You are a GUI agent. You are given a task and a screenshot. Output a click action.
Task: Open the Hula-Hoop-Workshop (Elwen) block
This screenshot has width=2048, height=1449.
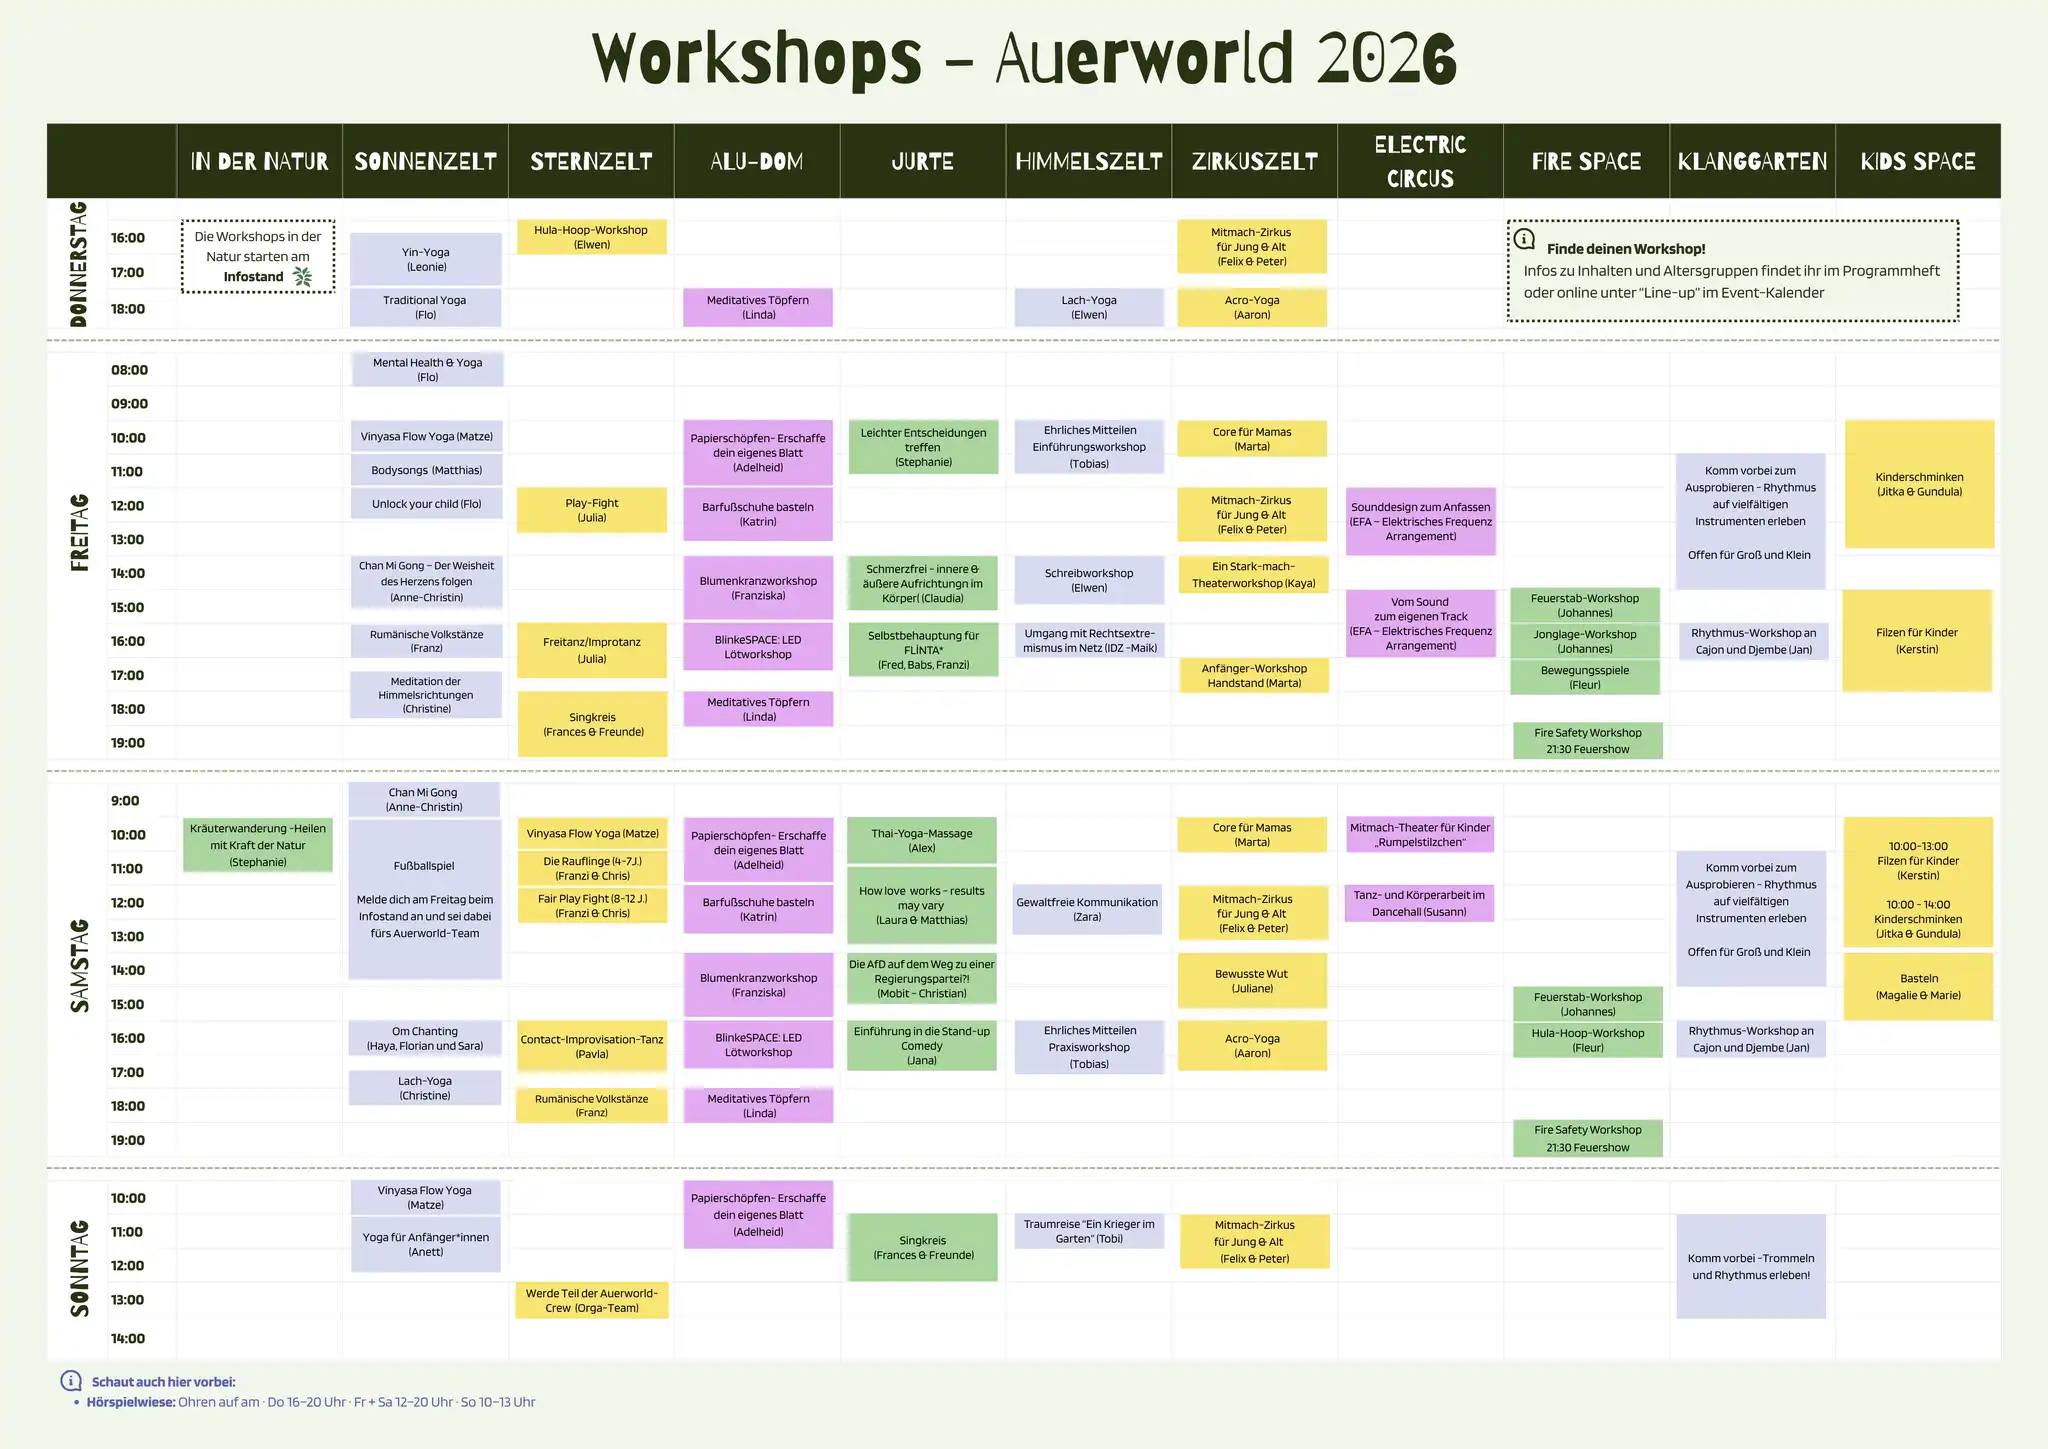[x=592, y=237]
